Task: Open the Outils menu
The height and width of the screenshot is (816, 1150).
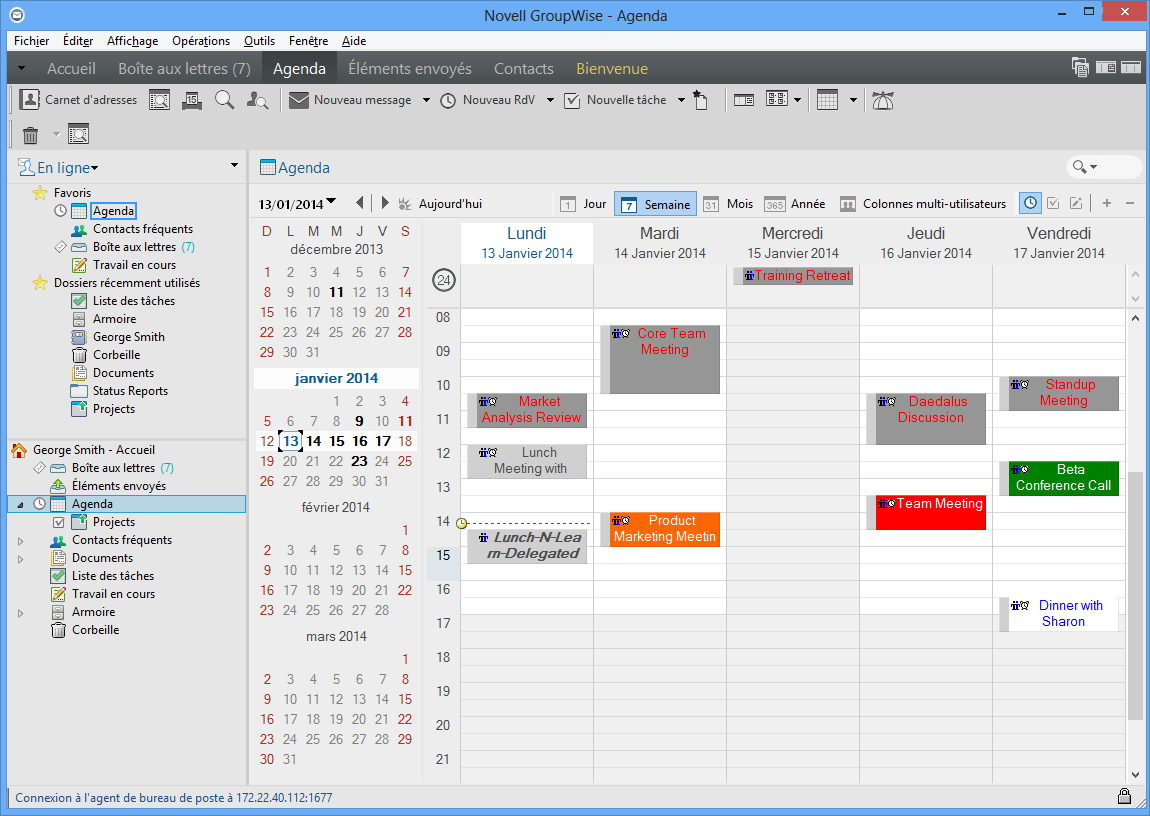Action: point(259,41)
